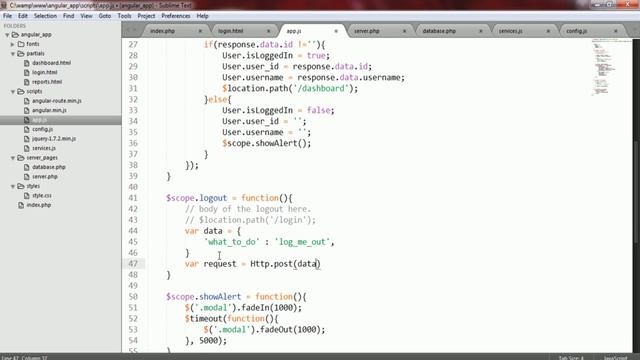Collapse the server_pages folder arrow
640x360 pixels.
pyautogui.click(x=13, y=158)
